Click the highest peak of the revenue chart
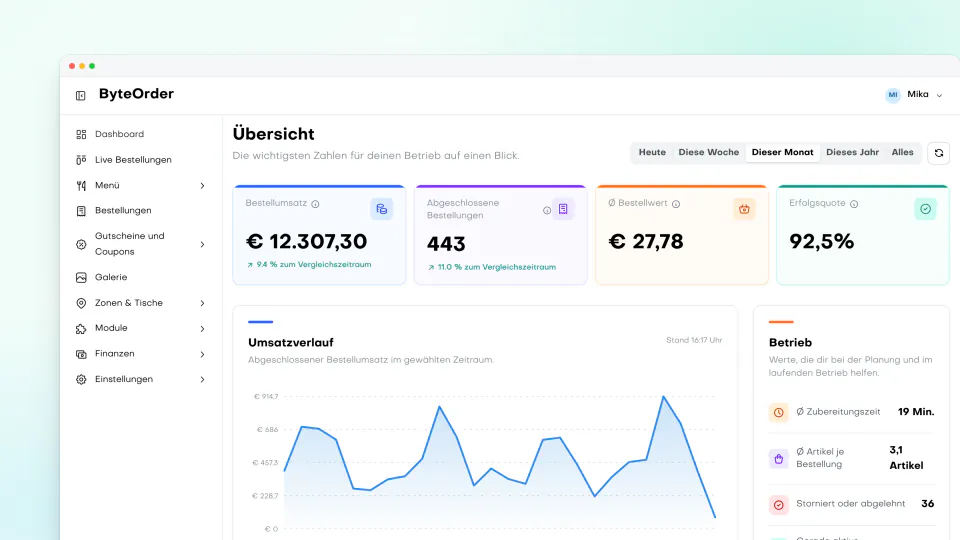 [x=663, y=397]
